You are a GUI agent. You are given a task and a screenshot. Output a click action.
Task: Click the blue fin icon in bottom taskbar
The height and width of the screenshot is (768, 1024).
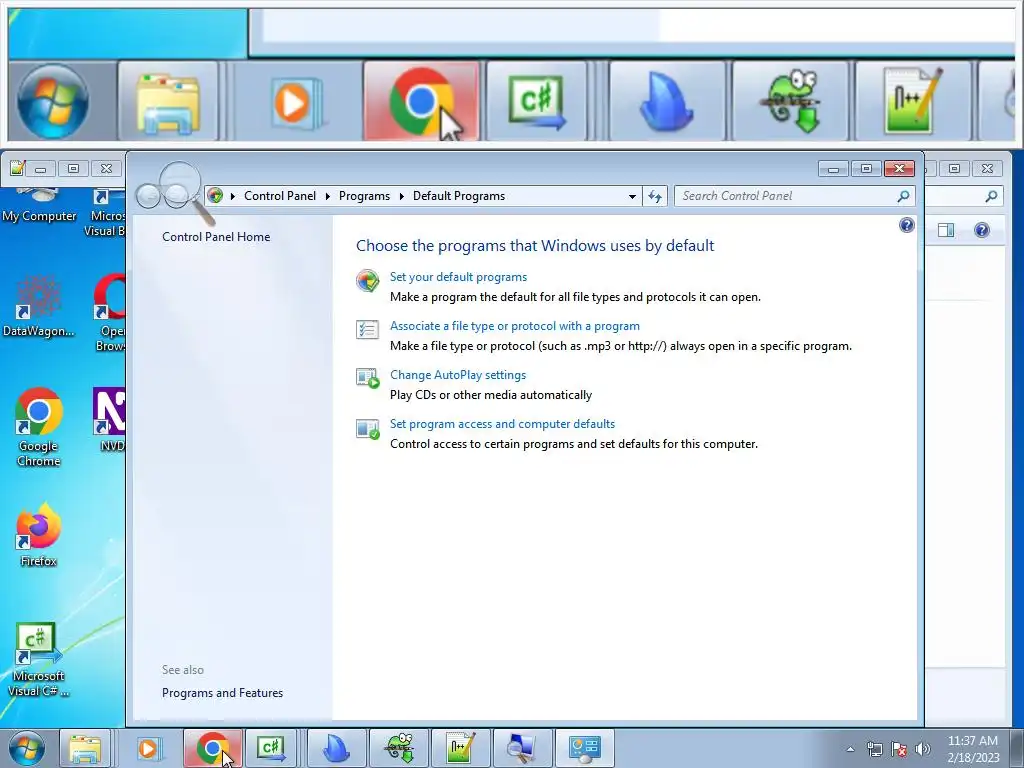(336, 748)
